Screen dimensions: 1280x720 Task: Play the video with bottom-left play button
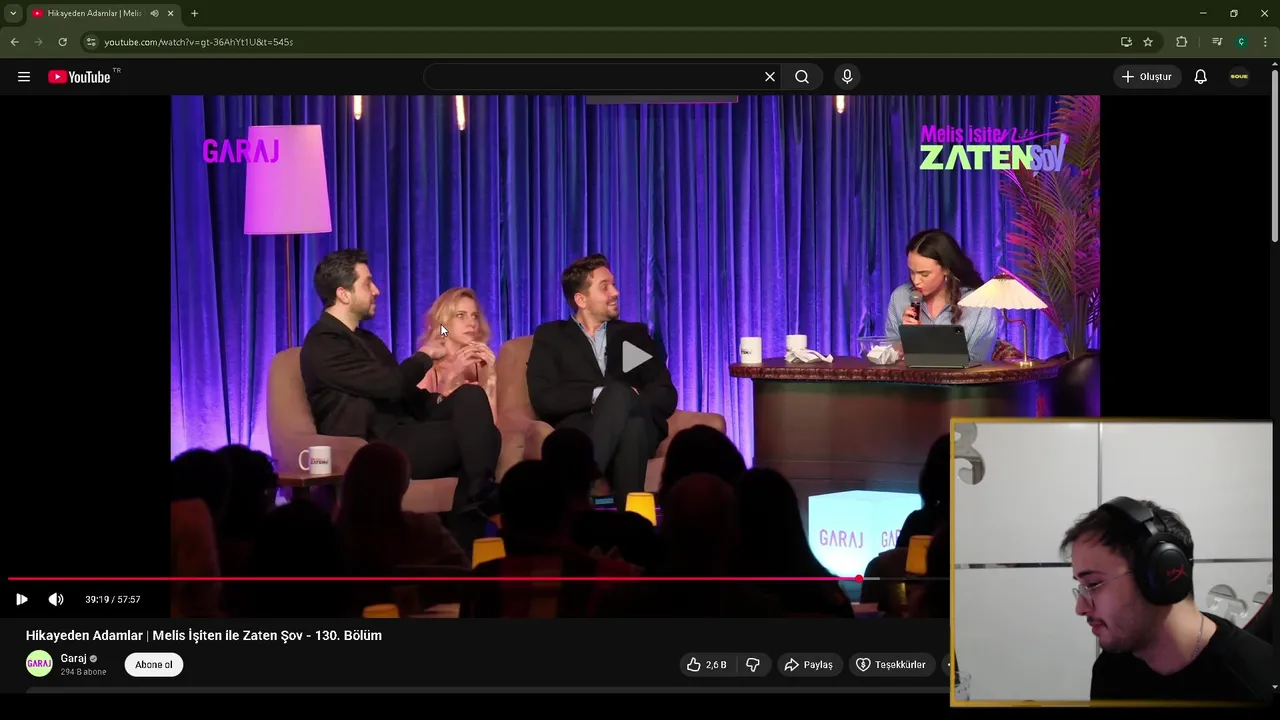tap(22, 599)
